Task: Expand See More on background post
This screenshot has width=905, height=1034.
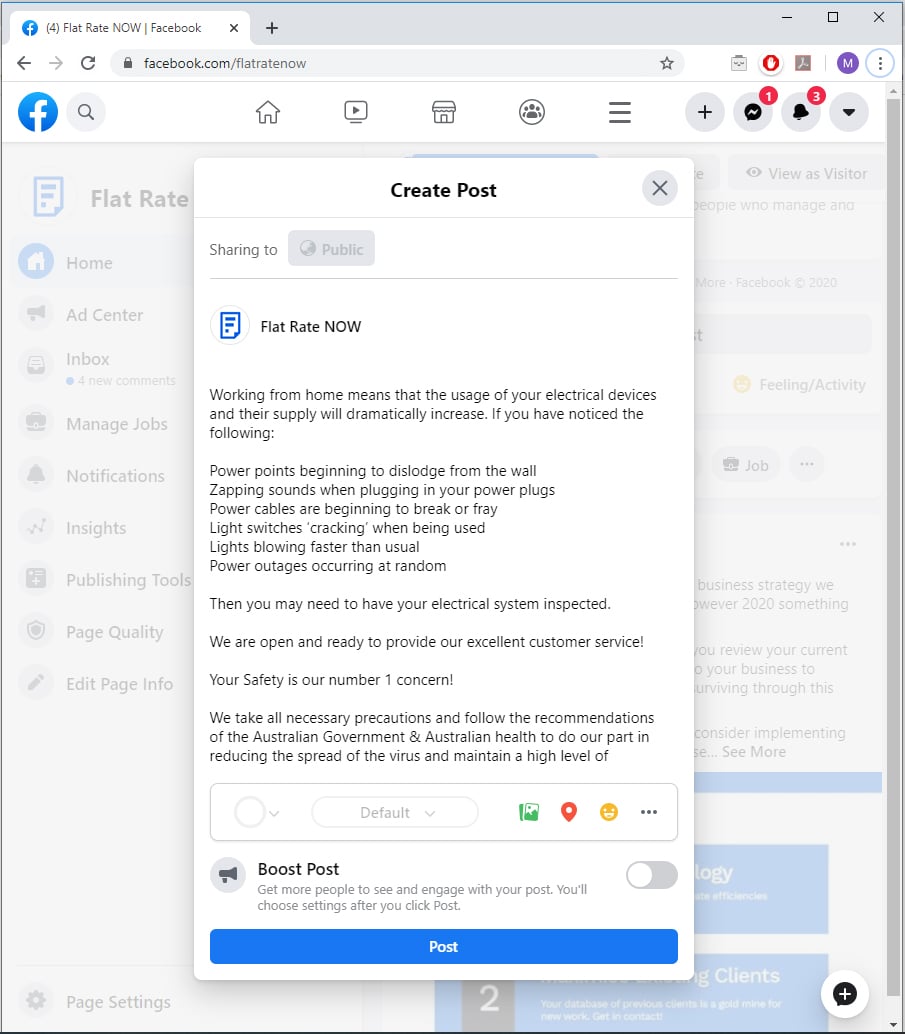Action: click(x=753, y=752)
